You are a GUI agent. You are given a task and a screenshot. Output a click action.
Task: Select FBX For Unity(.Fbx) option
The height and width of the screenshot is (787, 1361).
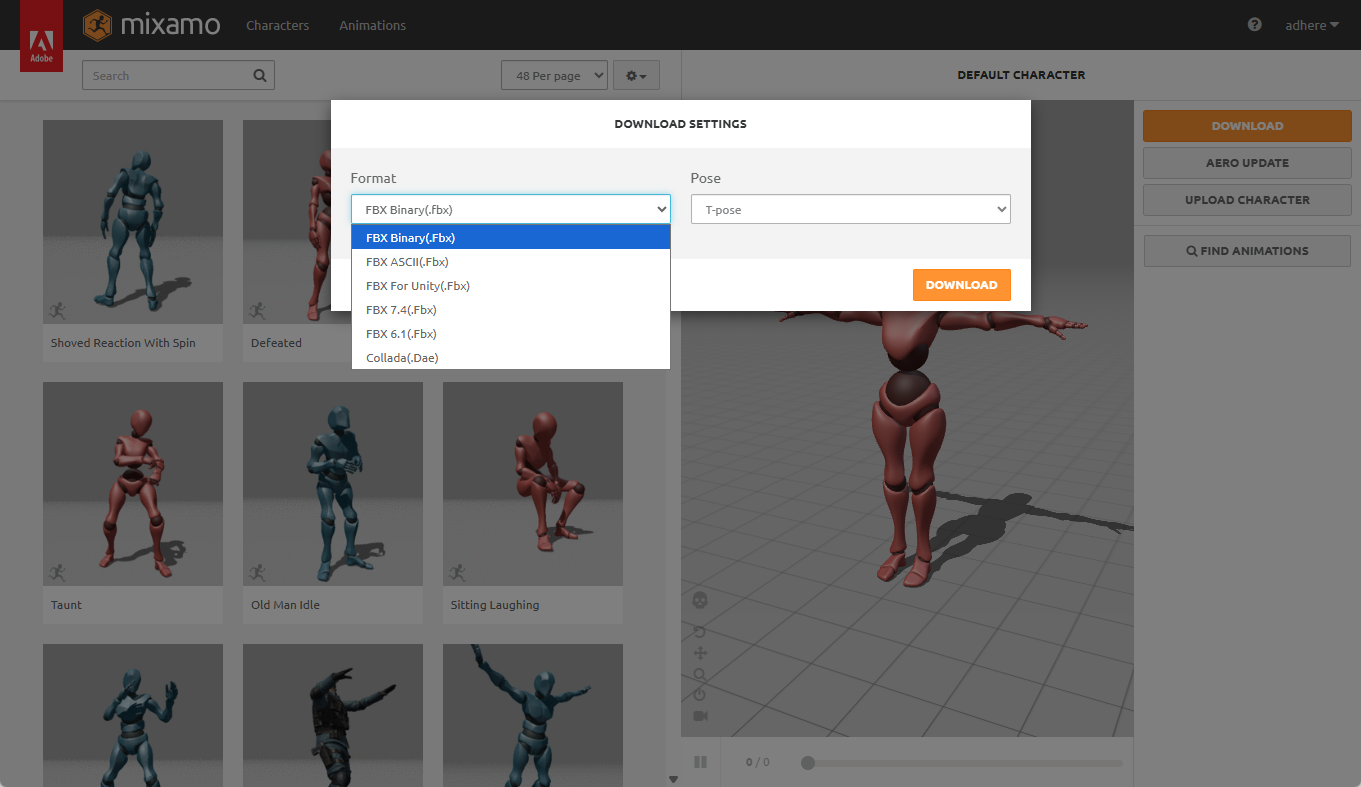click(511, 286)
